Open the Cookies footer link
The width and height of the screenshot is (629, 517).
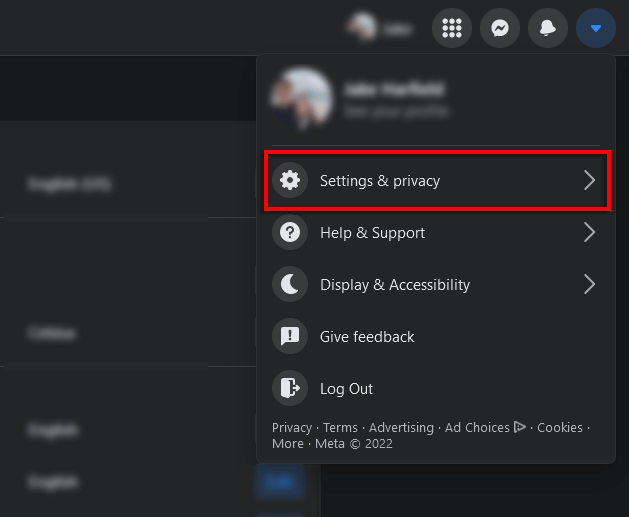(560, 427)
